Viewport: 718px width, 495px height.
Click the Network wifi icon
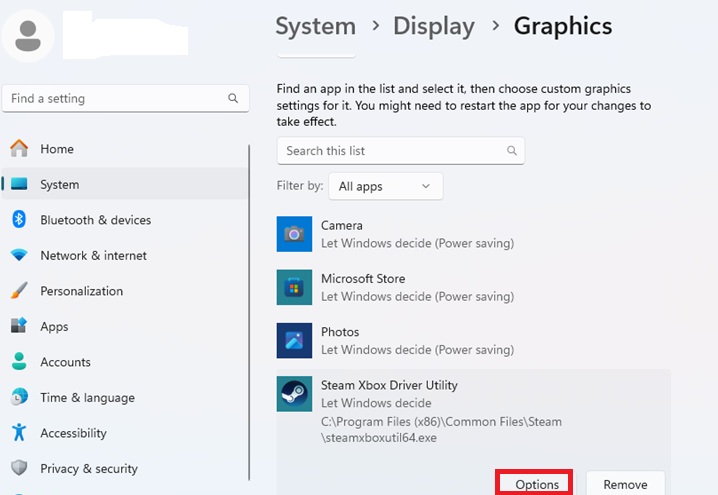coord(19,255)
